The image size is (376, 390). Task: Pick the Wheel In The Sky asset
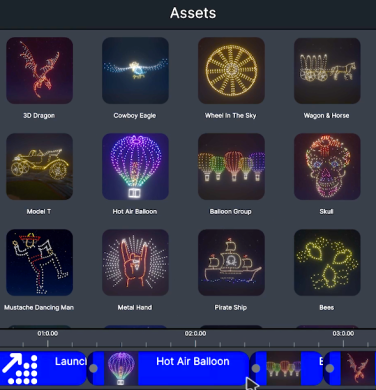[231, 70]
